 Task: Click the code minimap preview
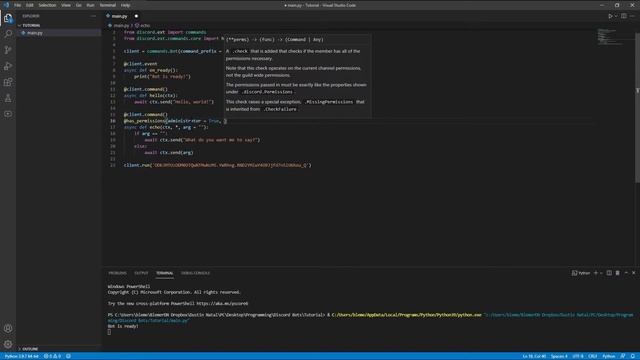611,37
